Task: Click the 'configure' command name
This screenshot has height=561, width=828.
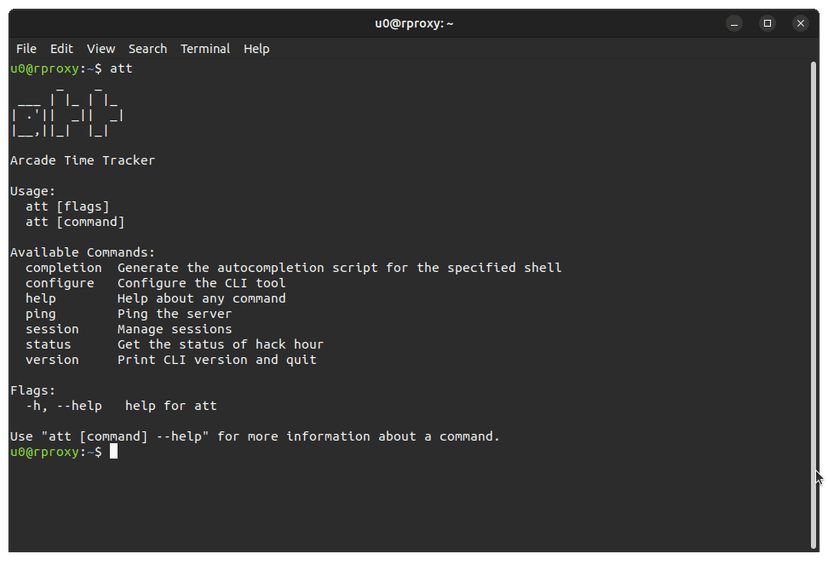Action: [x=59, y=283]
